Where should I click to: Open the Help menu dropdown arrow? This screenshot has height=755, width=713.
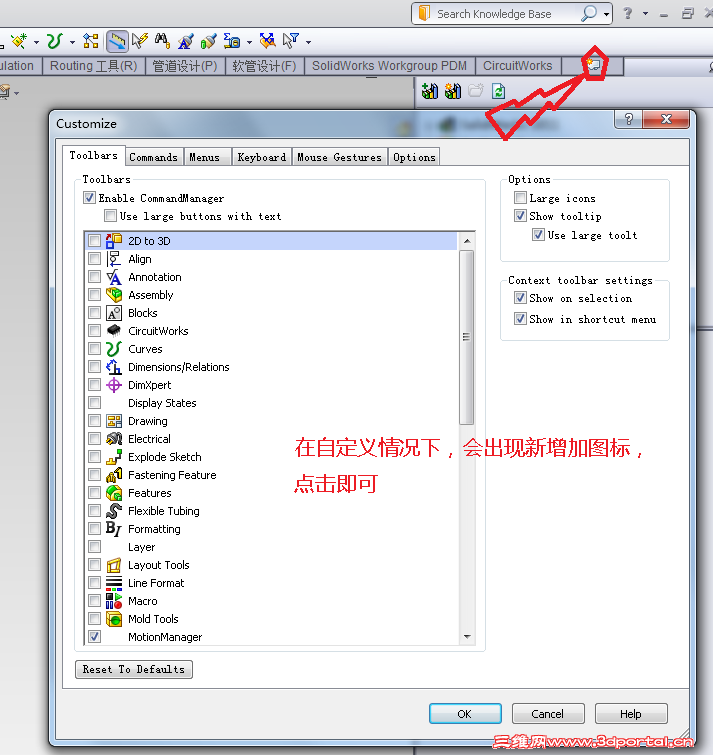coord(645,13)
